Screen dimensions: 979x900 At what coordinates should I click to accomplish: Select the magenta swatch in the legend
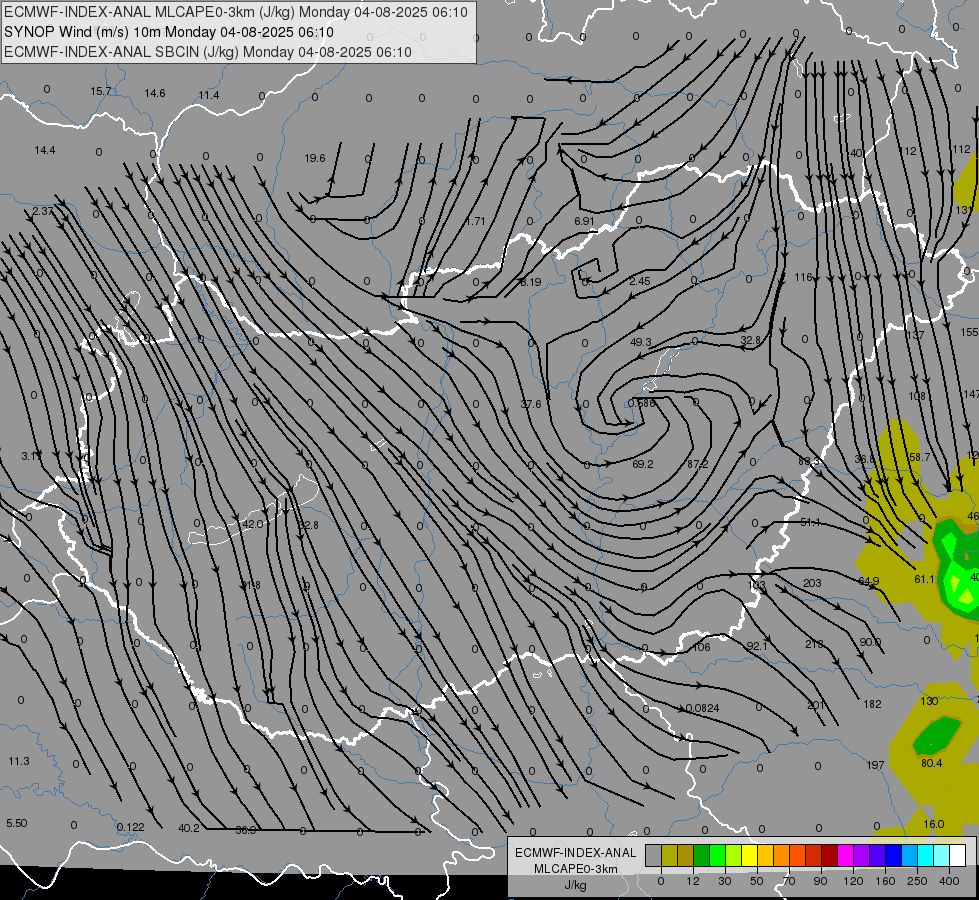(x=845, y=855)
